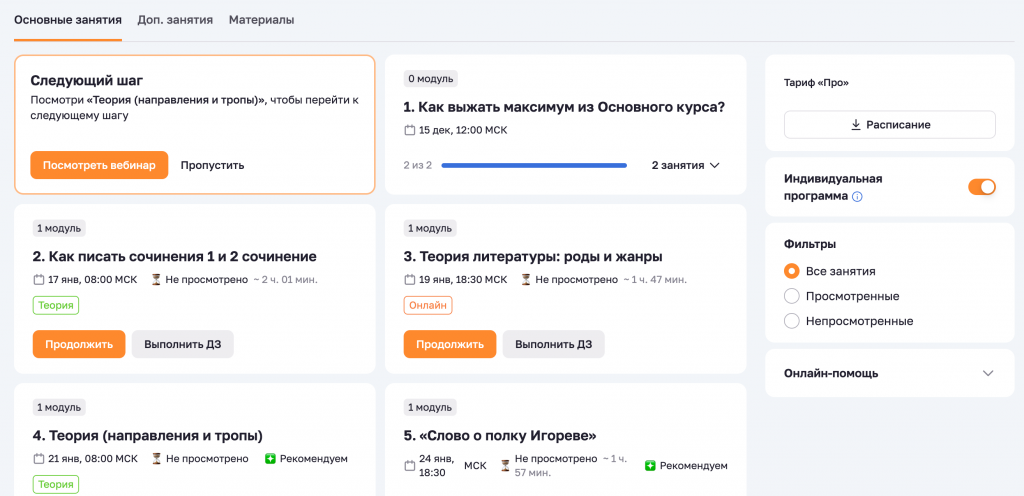Click green Рекомендуем icon in lesson 5 card
This screenshot has width=1024, height=496.
pyautogui.click(x=650, y=466)
